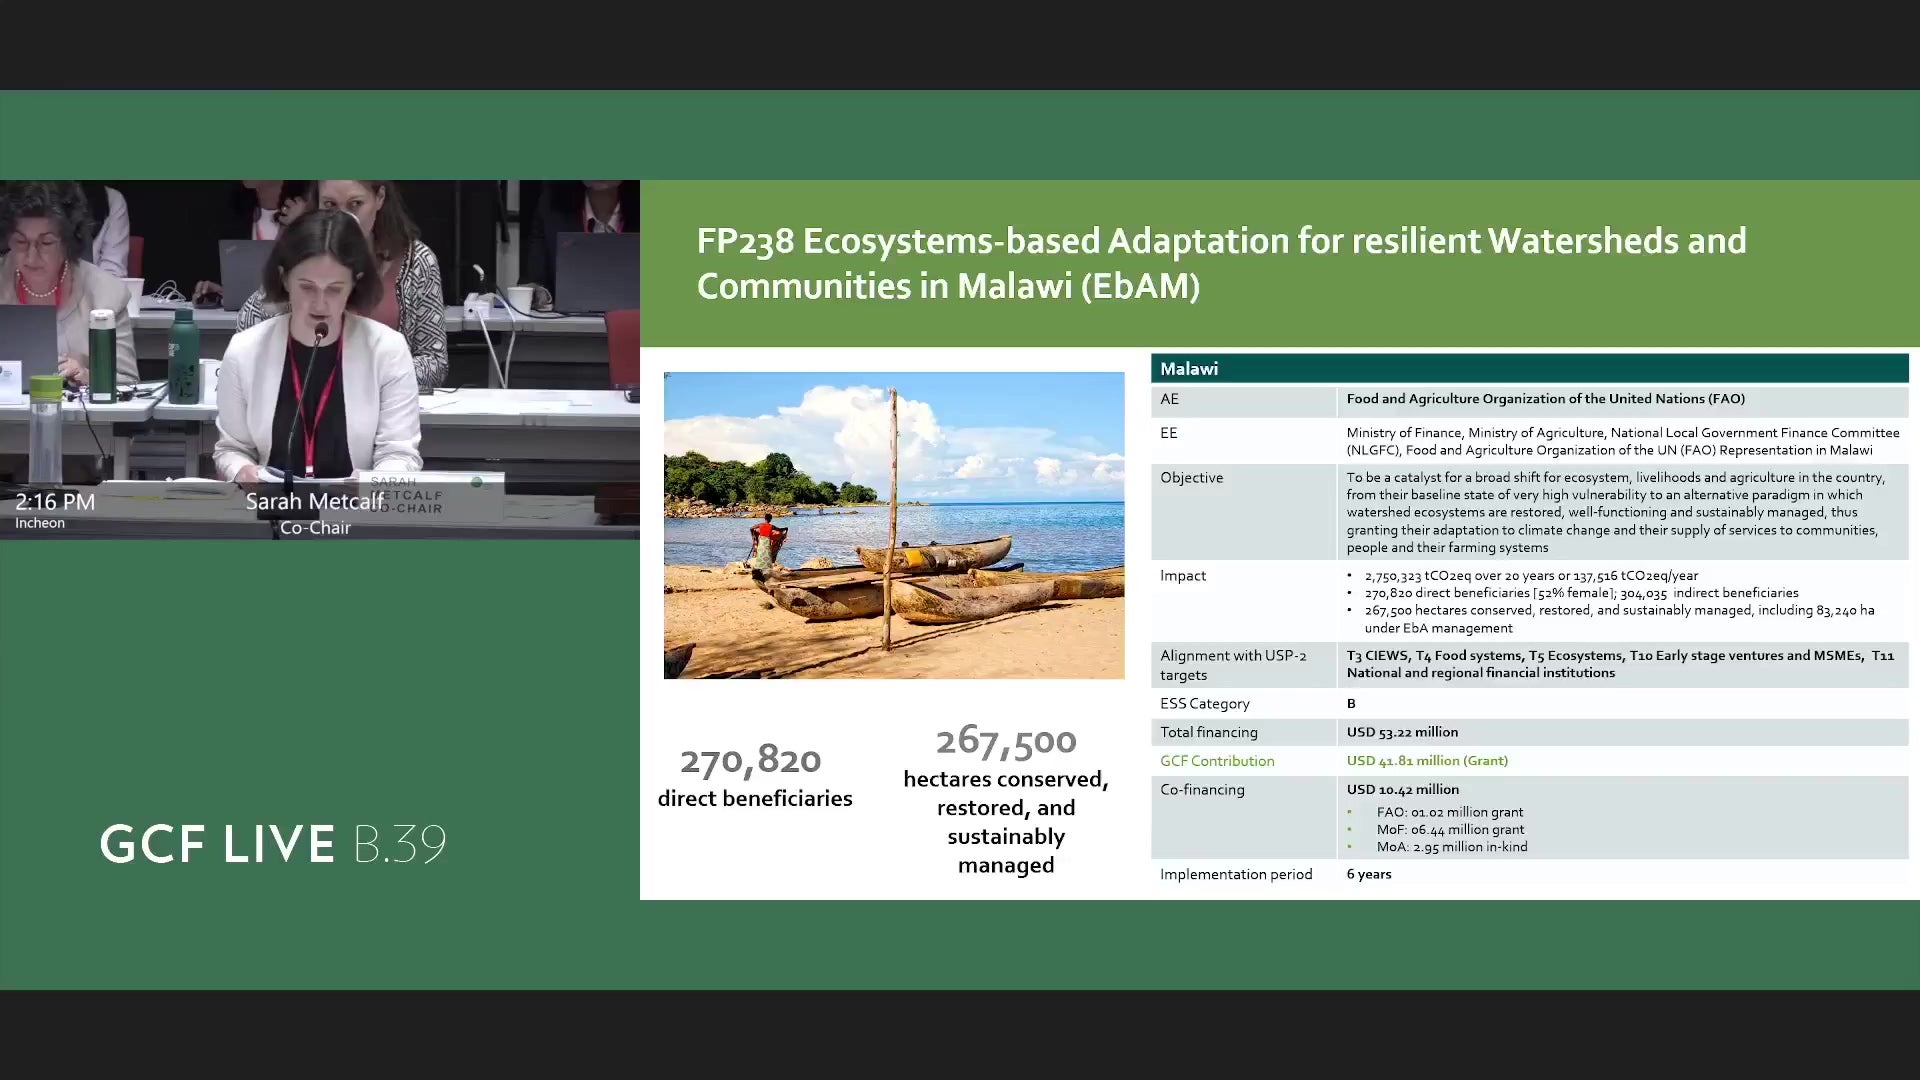Click the 'USD 10.42 million' co-financing total
This screenshot has height=1080, width=1920.
(1403, 790)
